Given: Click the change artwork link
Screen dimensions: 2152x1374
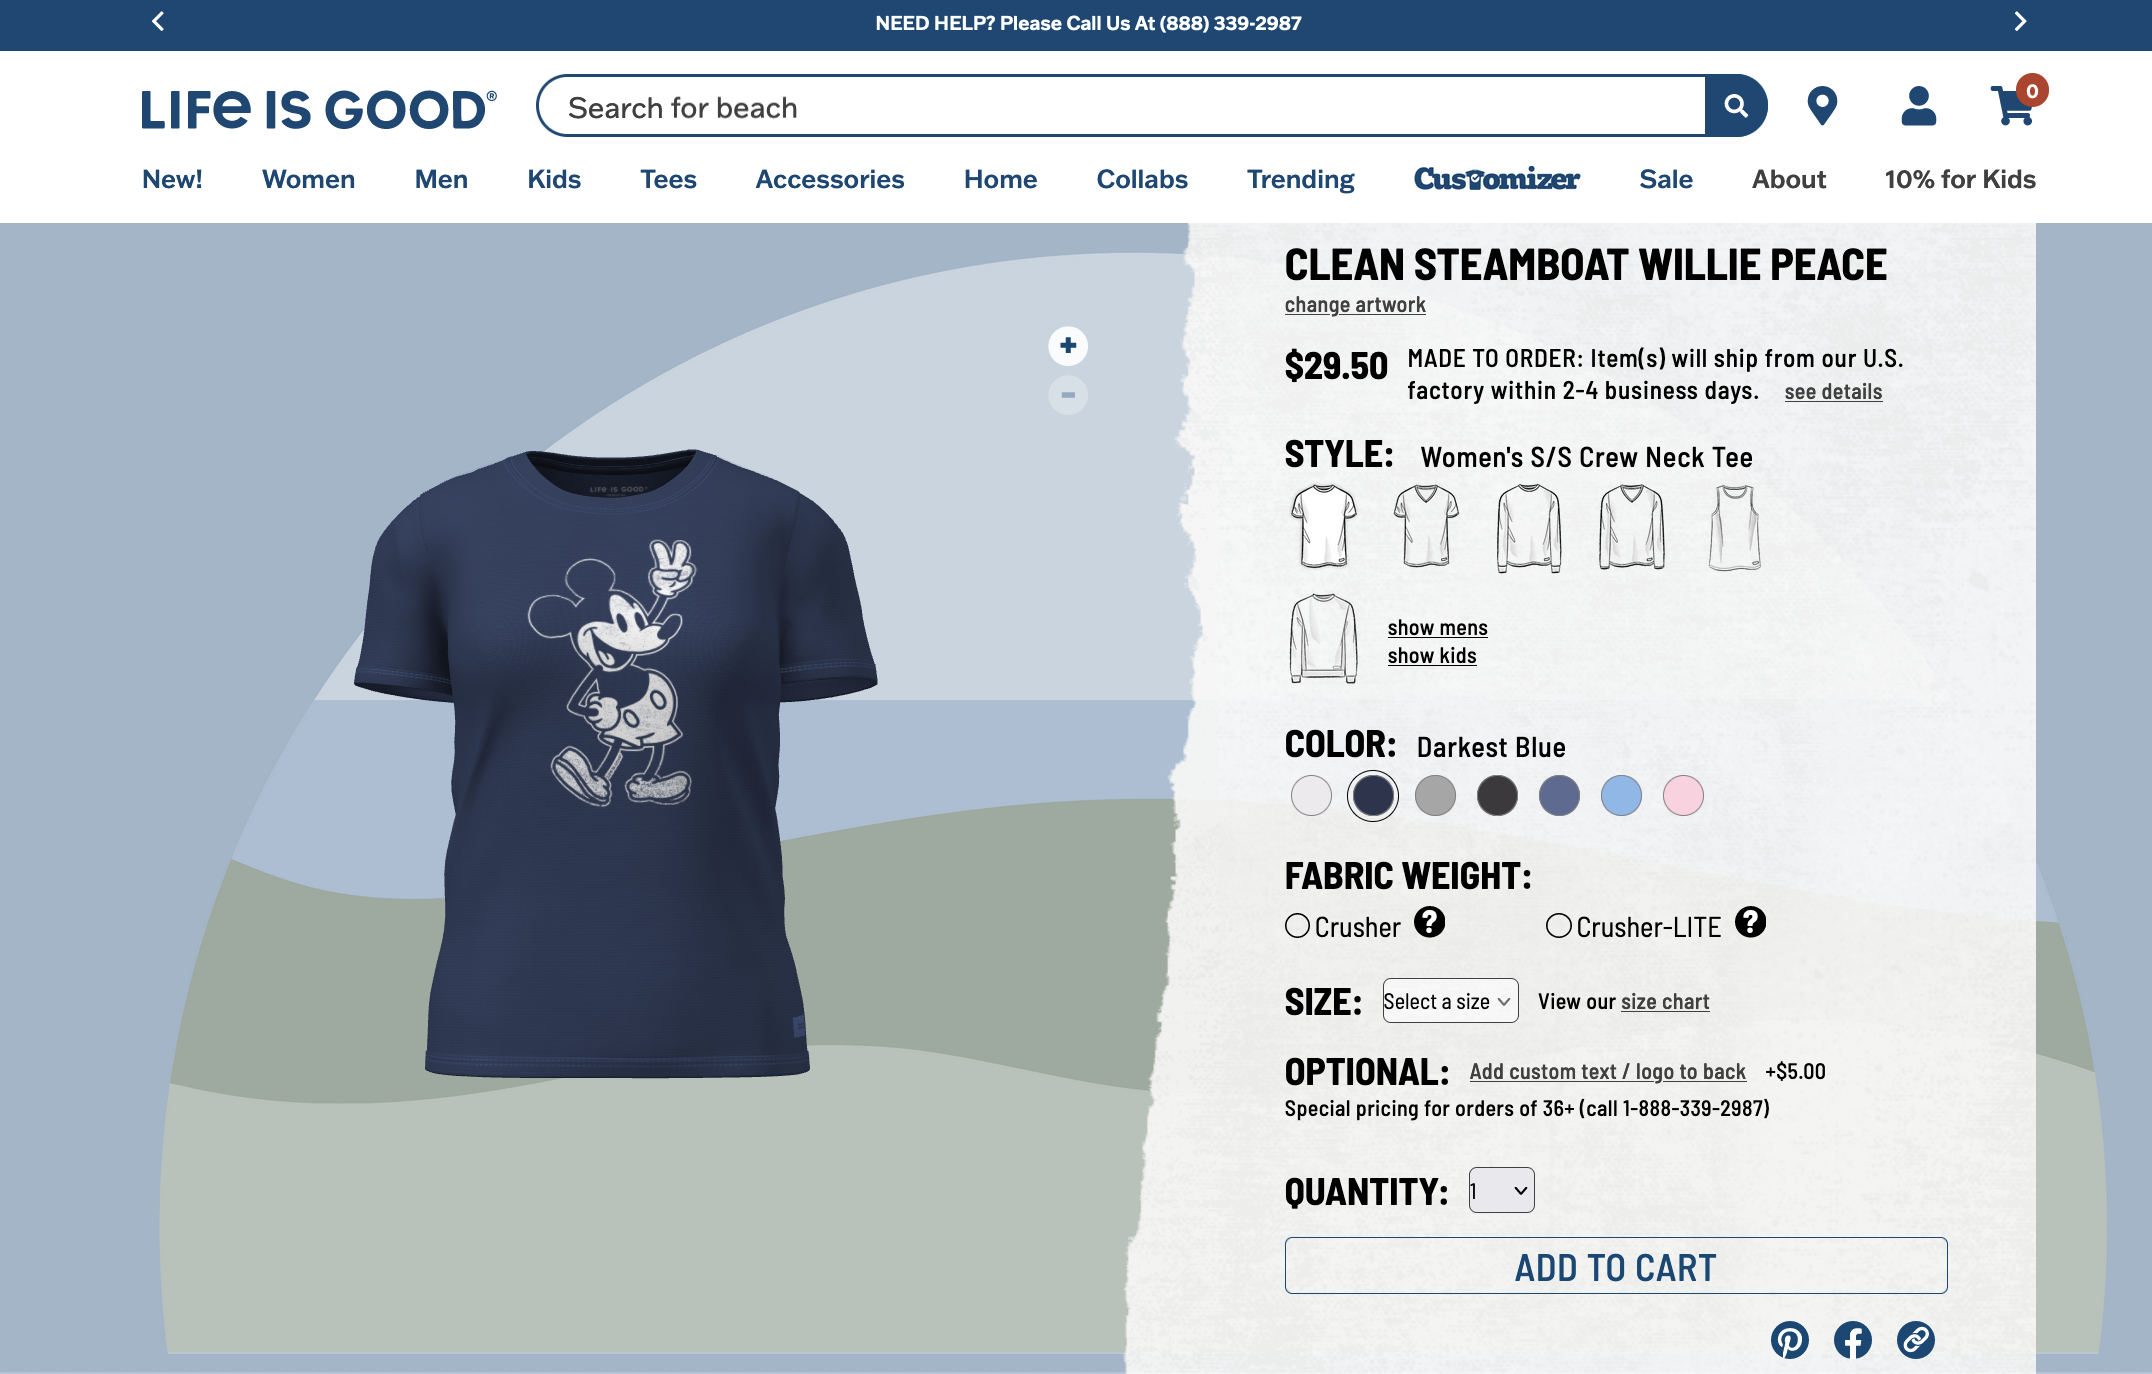Looking at the screenshot, I should pos(1355,305).
